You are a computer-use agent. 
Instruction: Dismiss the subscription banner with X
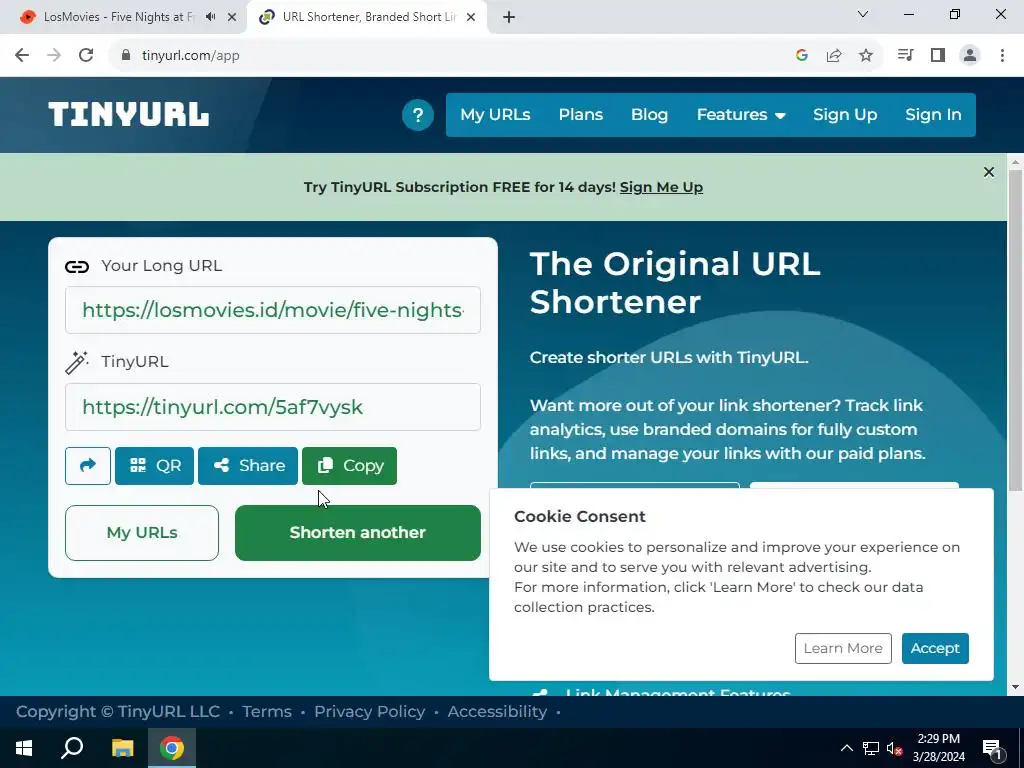coord(989,172)
